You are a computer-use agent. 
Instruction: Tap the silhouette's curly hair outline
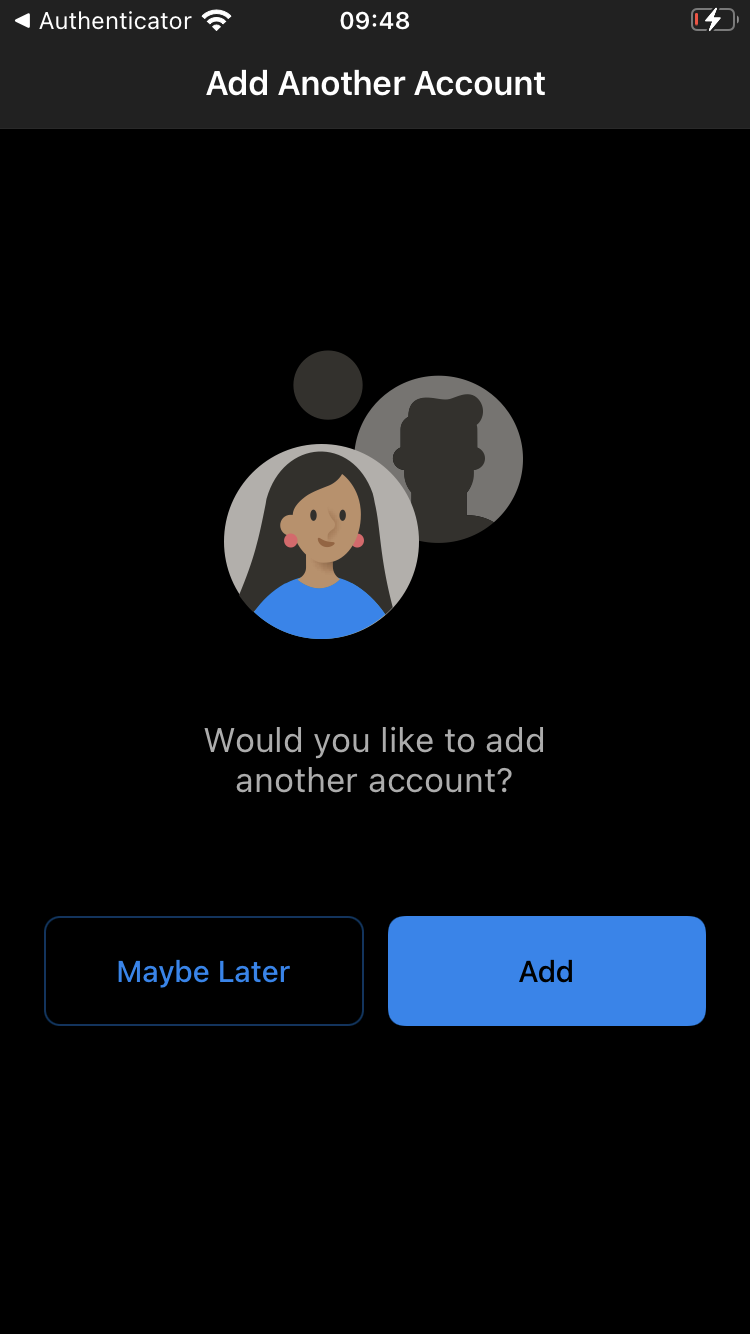[445, 412]
